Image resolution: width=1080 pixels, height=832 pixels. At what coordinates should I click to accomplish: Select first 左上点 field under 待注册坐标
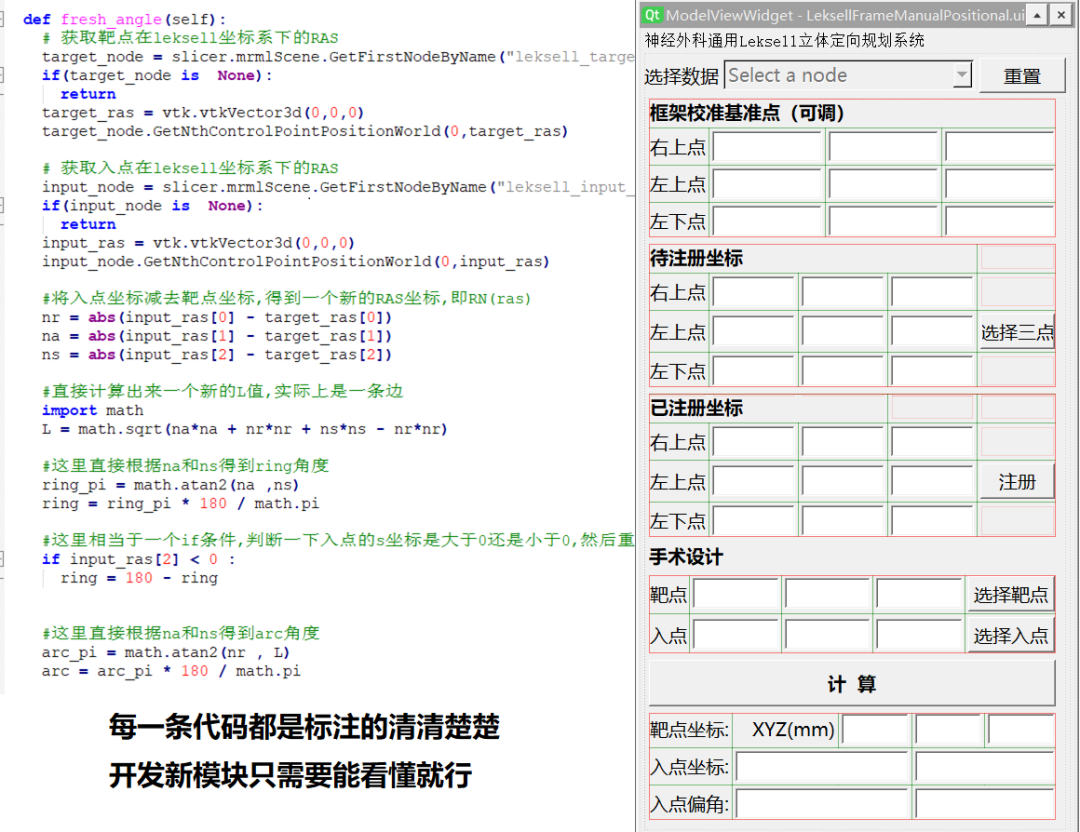coord(754,332)
